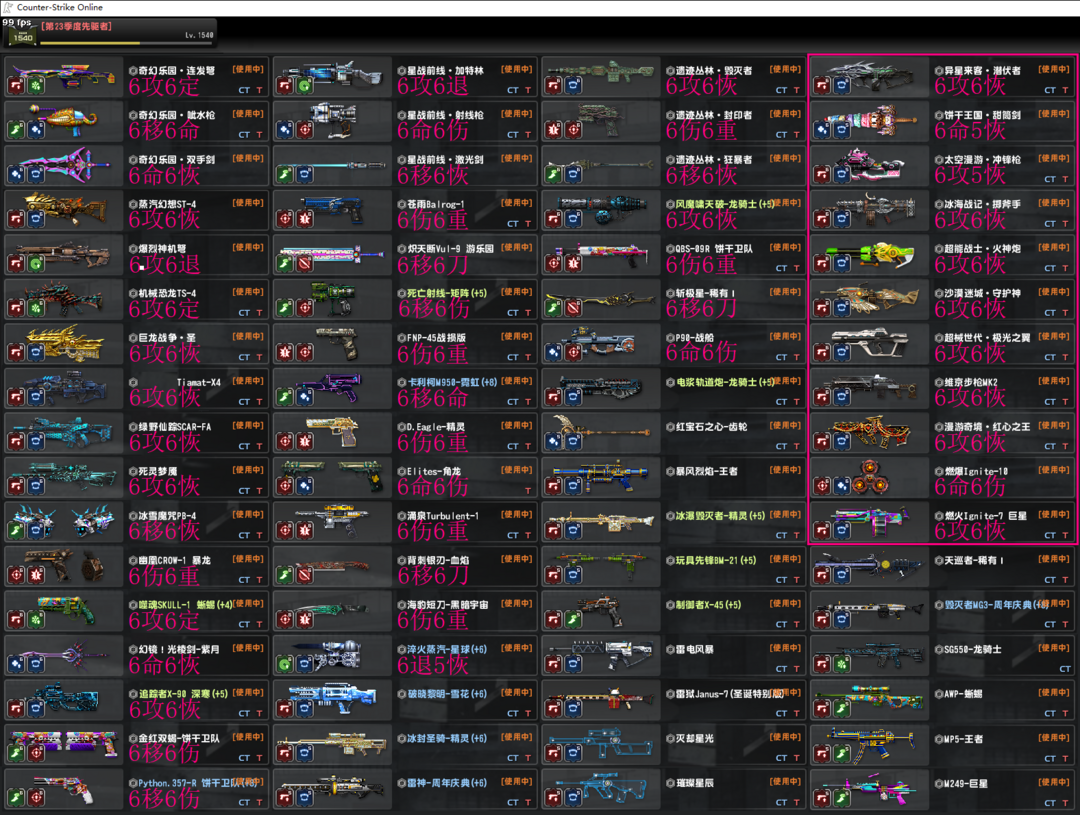Click the 红宝石之心-齿轮 weapon name
Viewport: 1080px width, 815px height.
[712, 427]
